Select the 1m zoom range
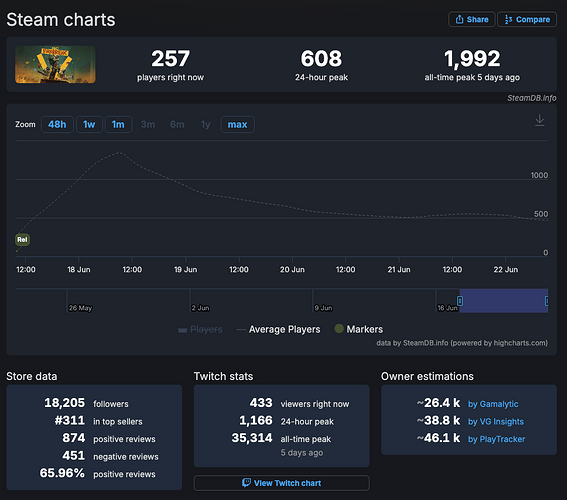567x500 pixels. point(118,124)
